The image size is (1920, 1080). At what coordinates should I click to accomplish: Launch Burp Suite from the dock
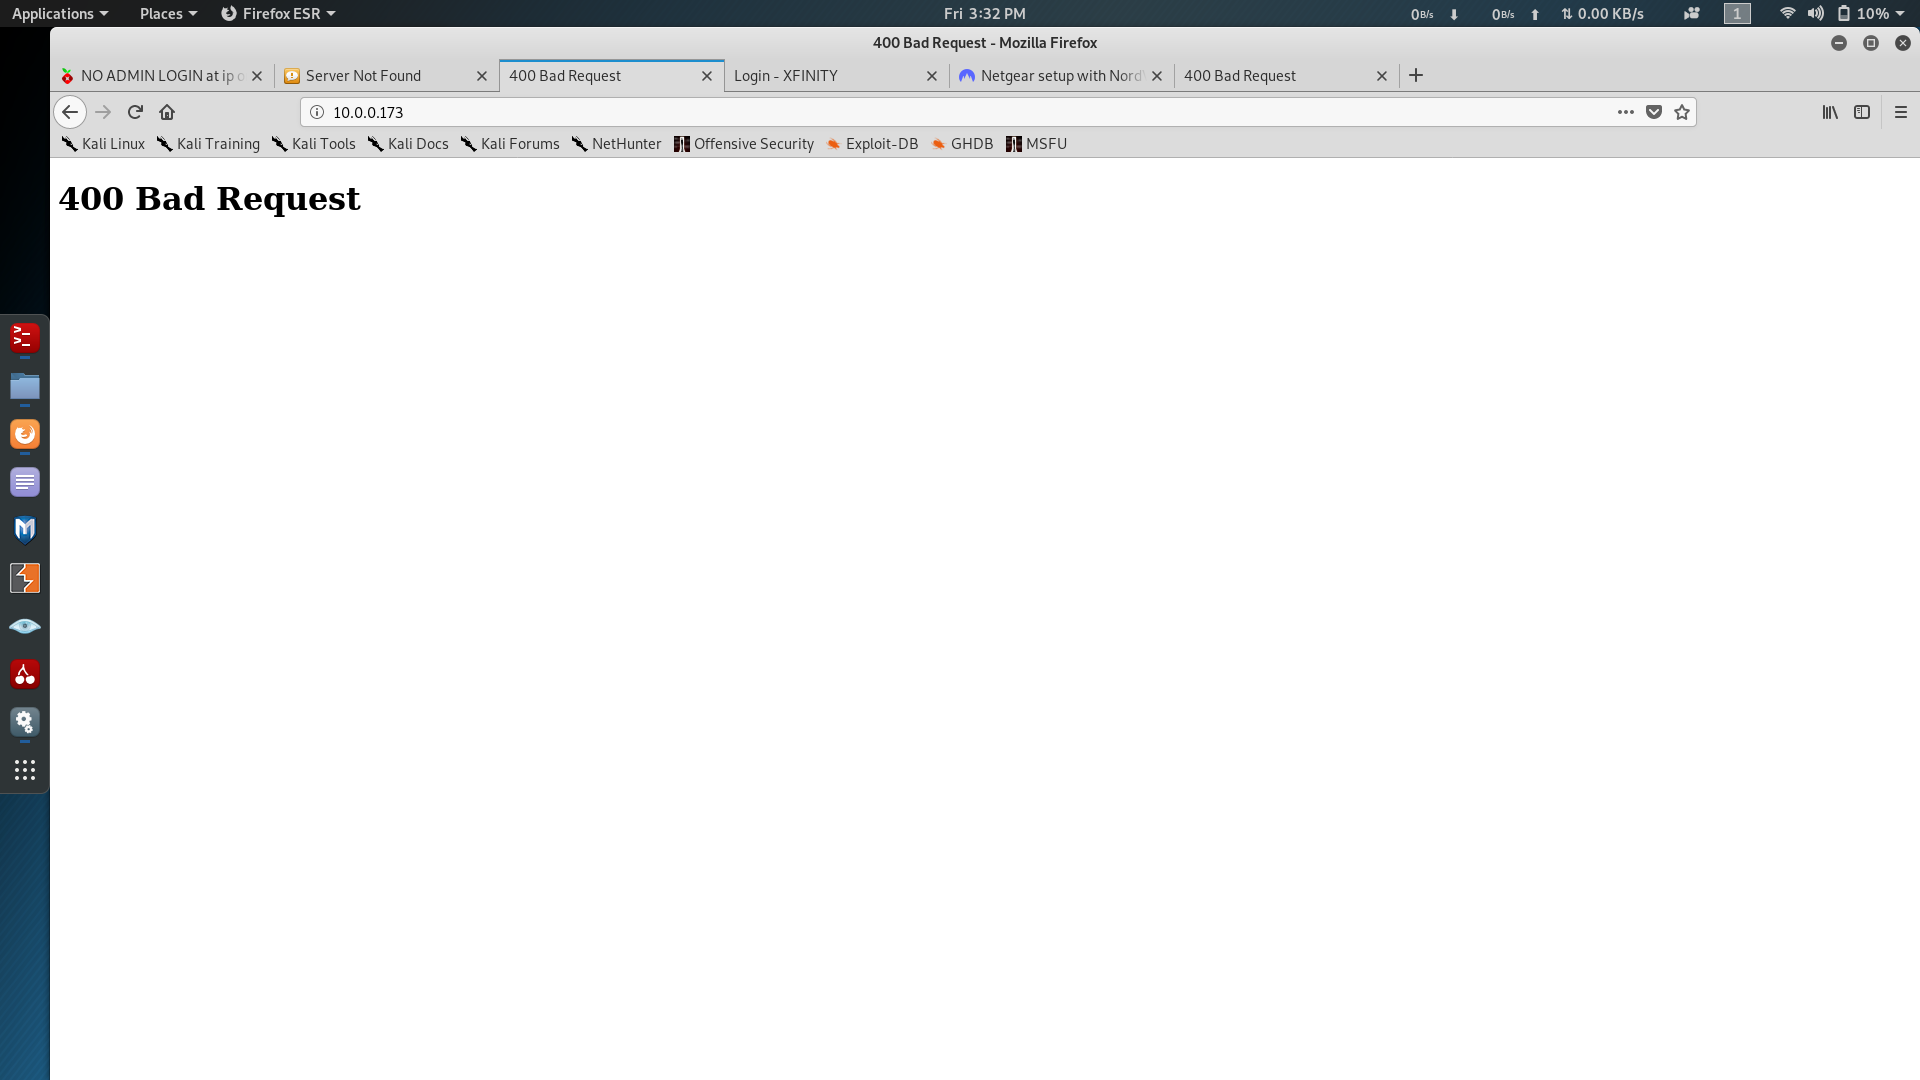click(25, 578)
